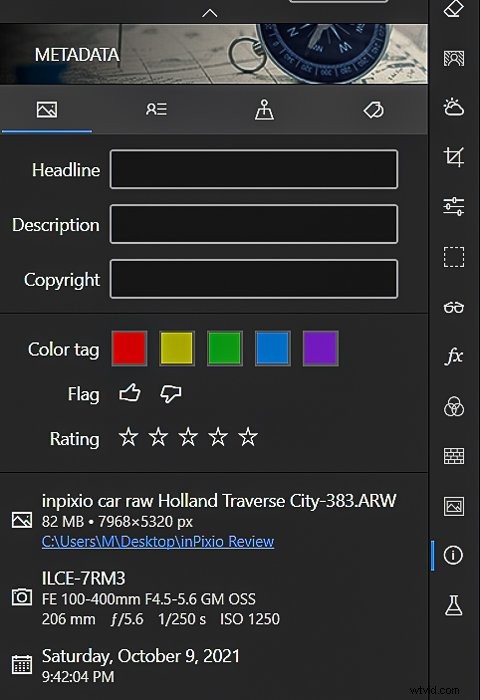Click the image file icon beside filename
This screenshot has height=700, width=480.
click(x=22, y=520)
